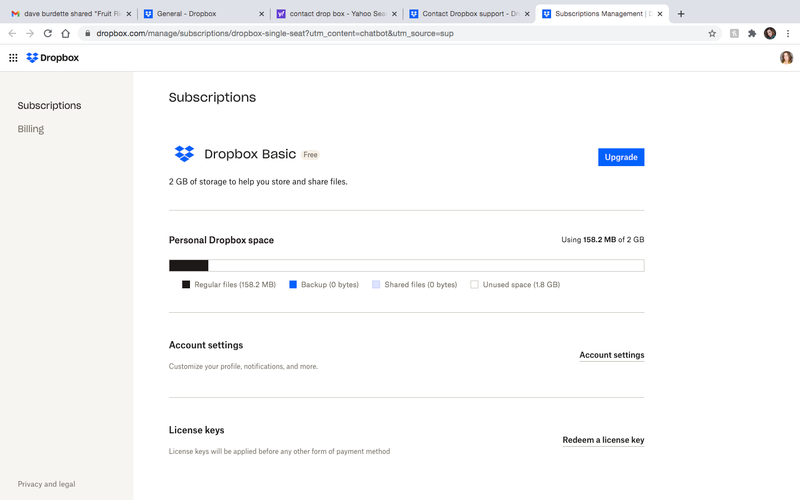Open the Chrome three-dot menu

[x=788, y=33]
